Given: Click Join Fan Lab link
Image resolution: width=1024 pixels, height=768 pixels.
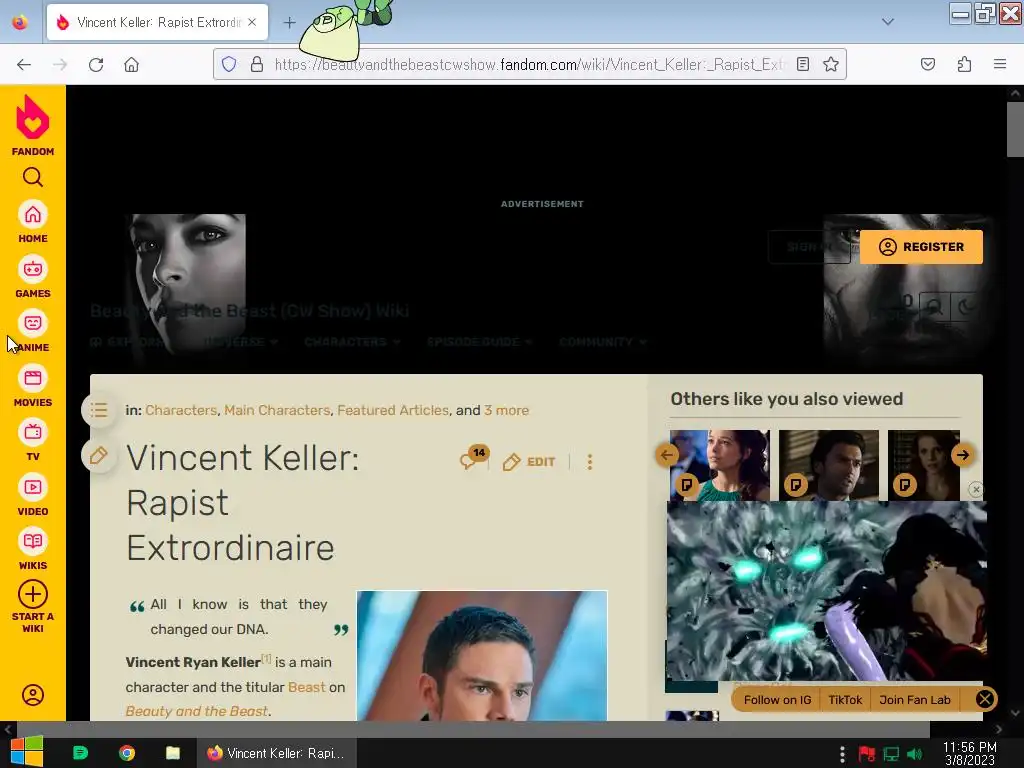Looking at the screenshot, I should [x=914, y=699].
